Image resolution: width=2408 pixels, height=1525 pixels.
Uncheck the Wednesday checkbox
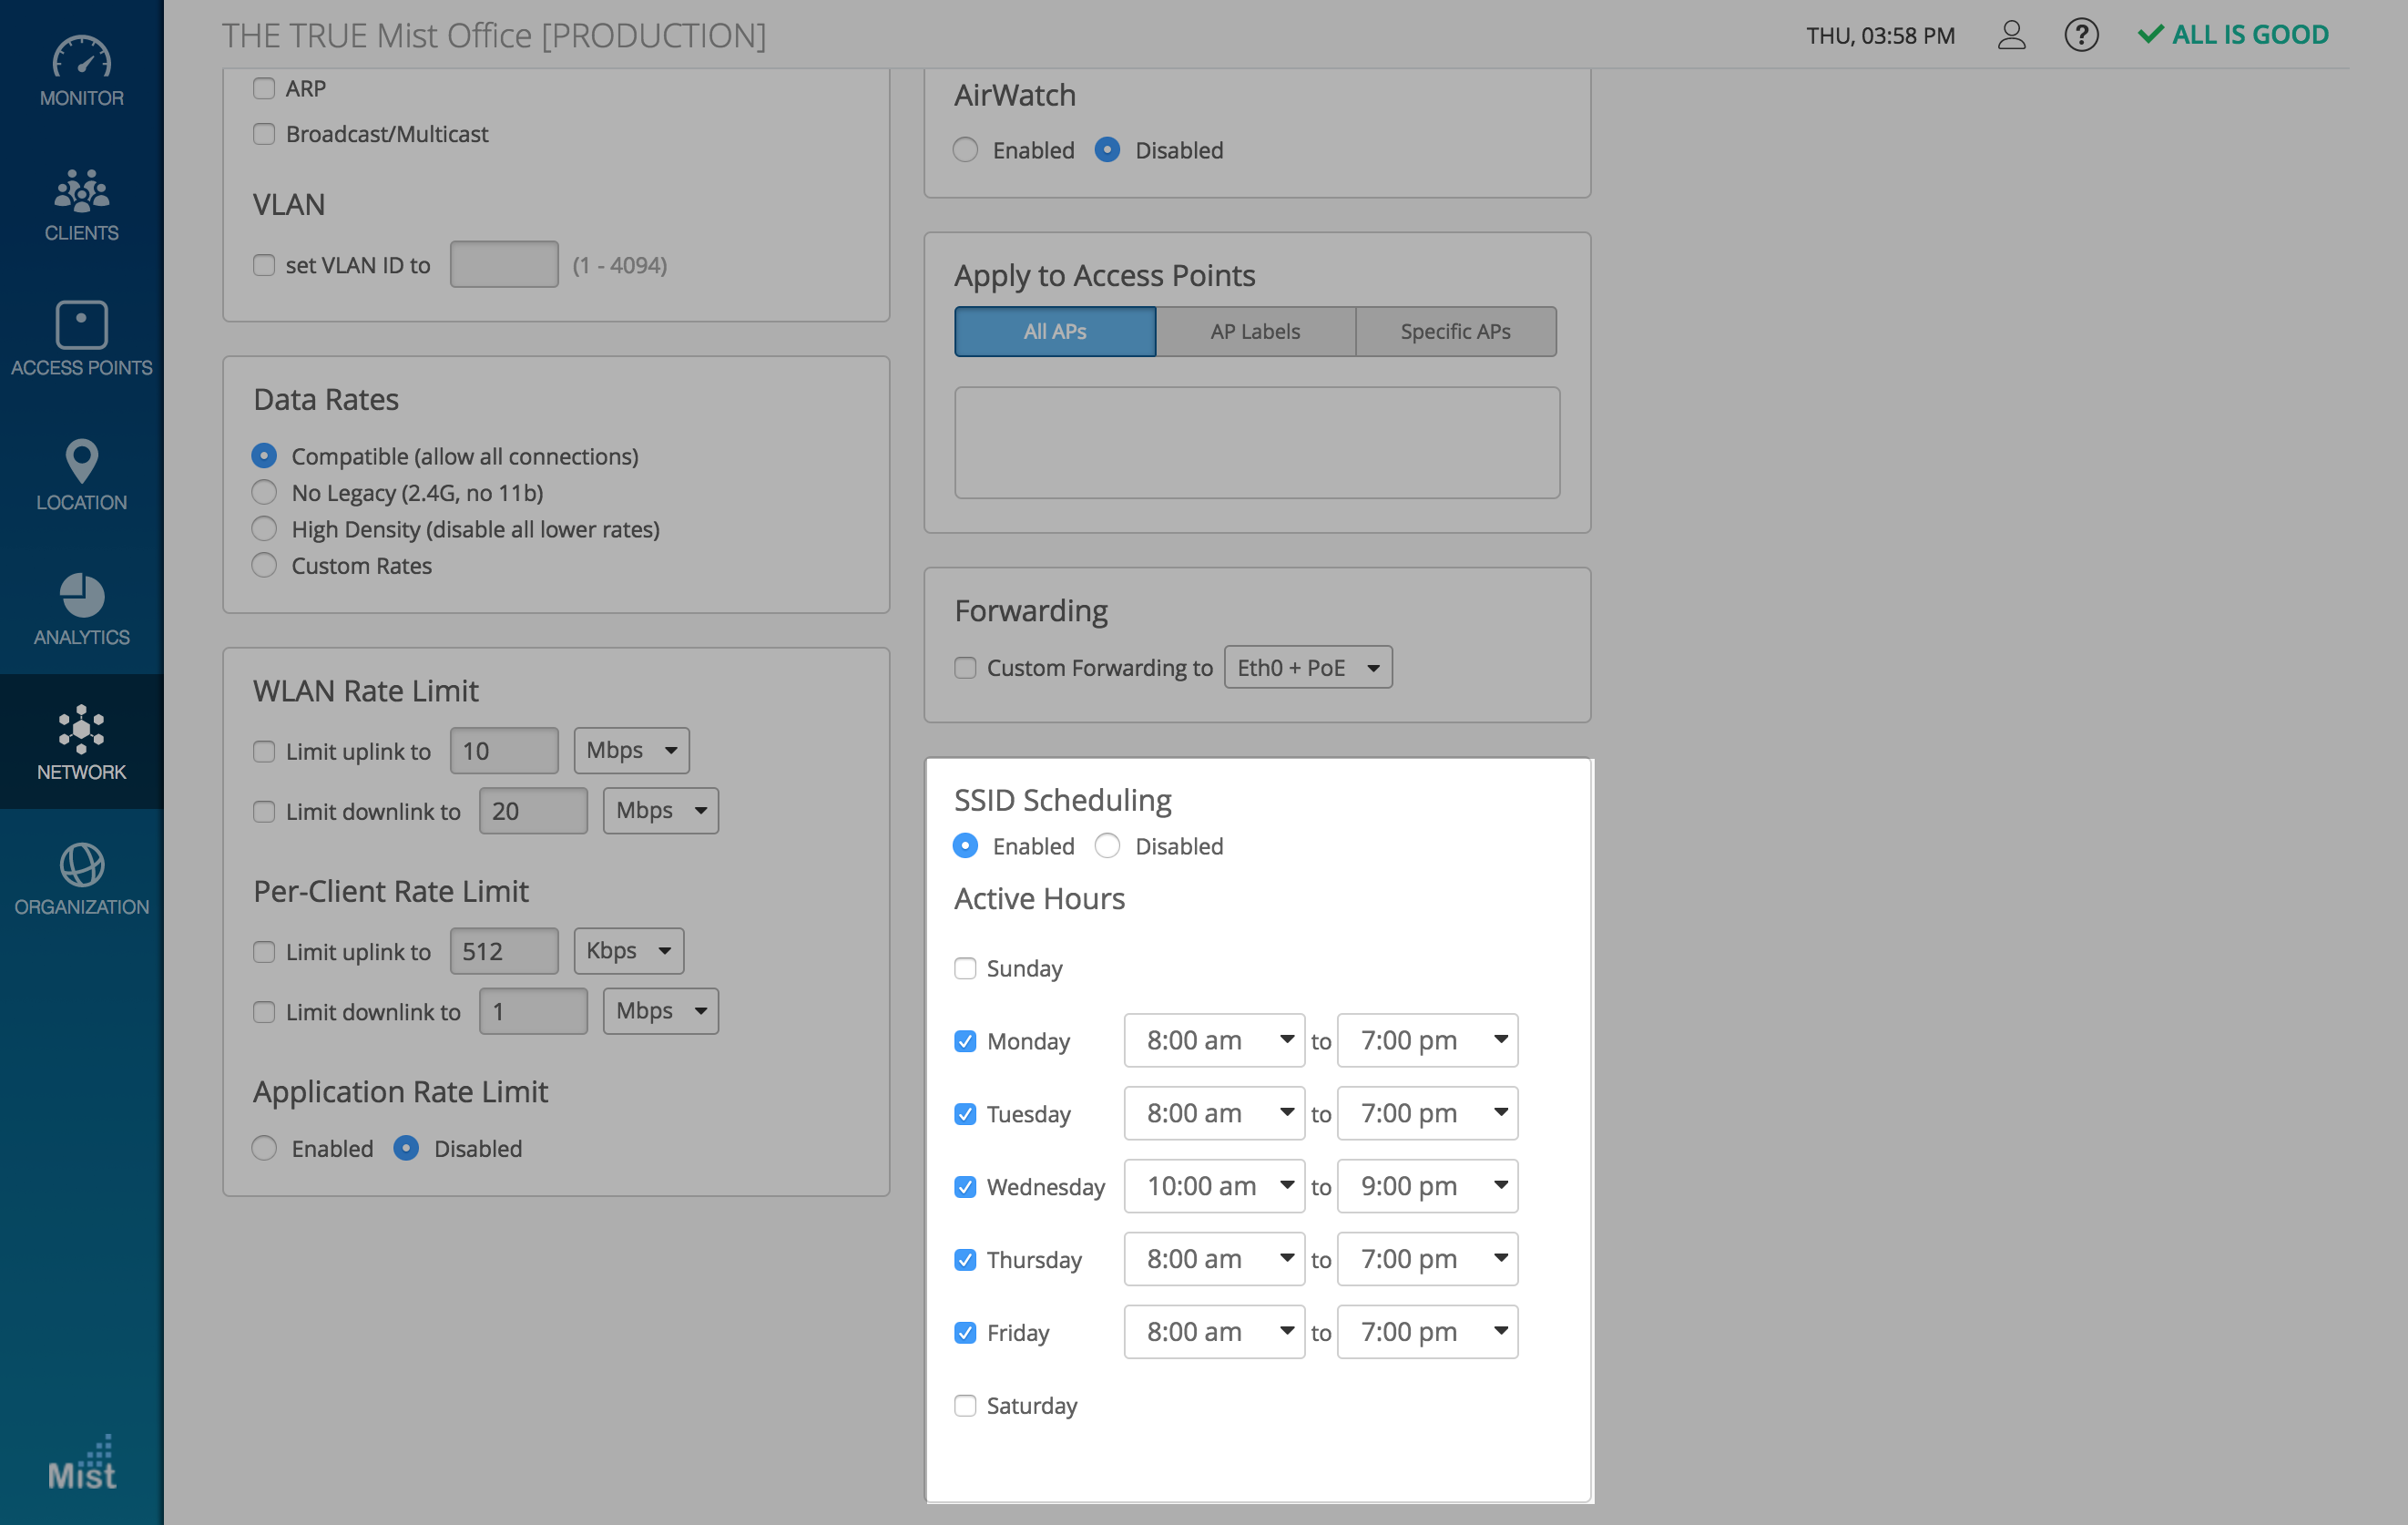tap(965, 1186)
